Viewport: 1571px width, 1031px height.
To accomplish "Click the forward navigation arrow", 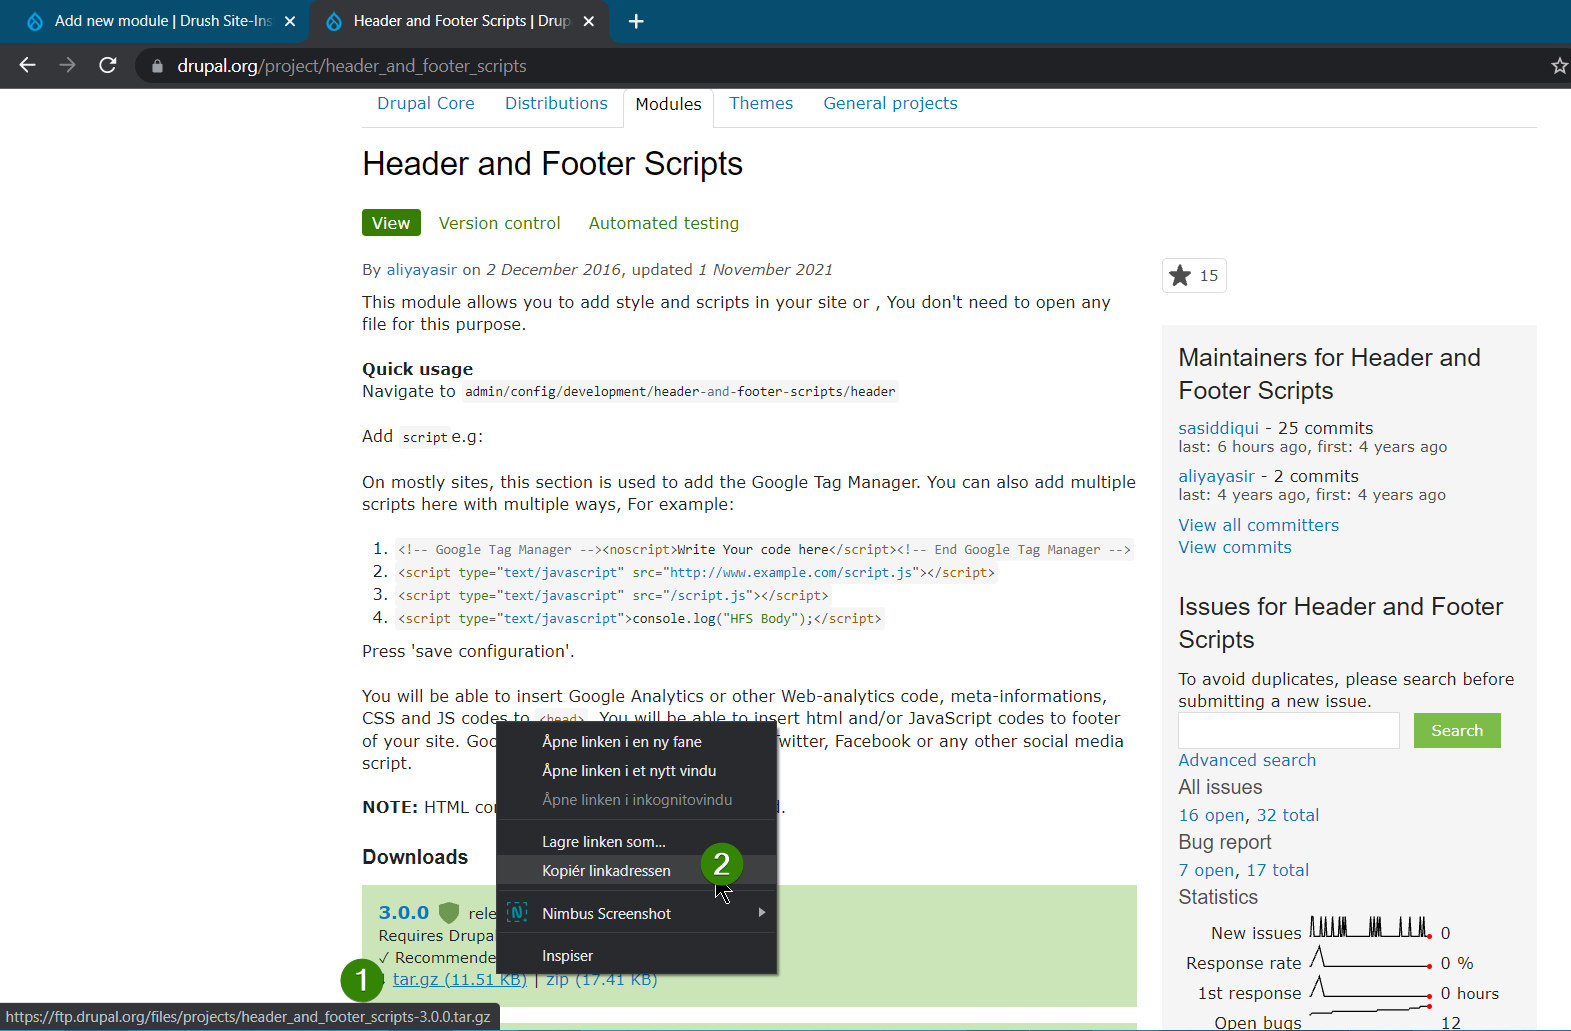I will (67, 65).
